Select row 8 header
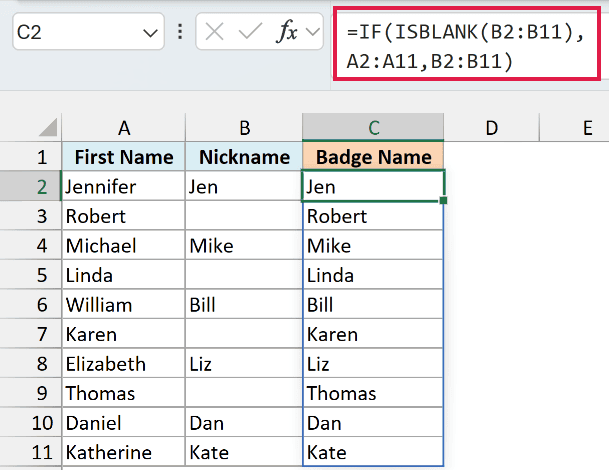Image resolution: width=609 pixels, height=470 pixels. pos(31,364)
